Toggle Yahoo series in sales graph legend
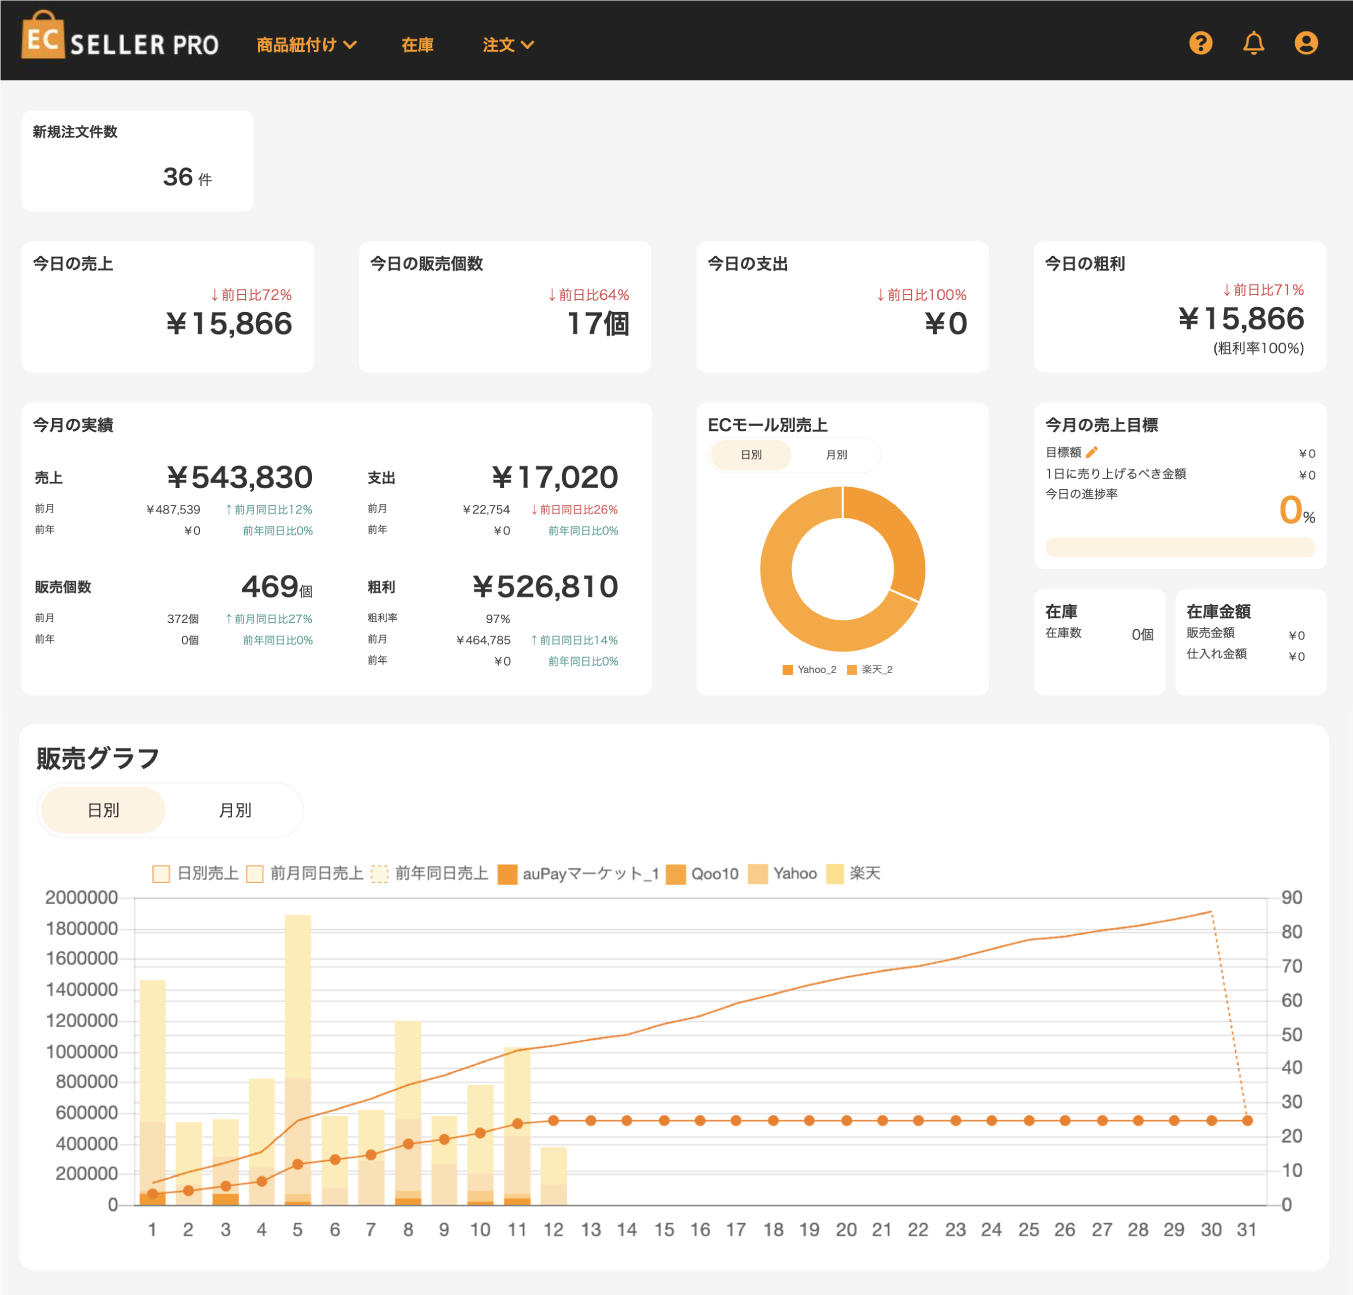This screenshot has height=1295, width=1353. click(783, 874)
